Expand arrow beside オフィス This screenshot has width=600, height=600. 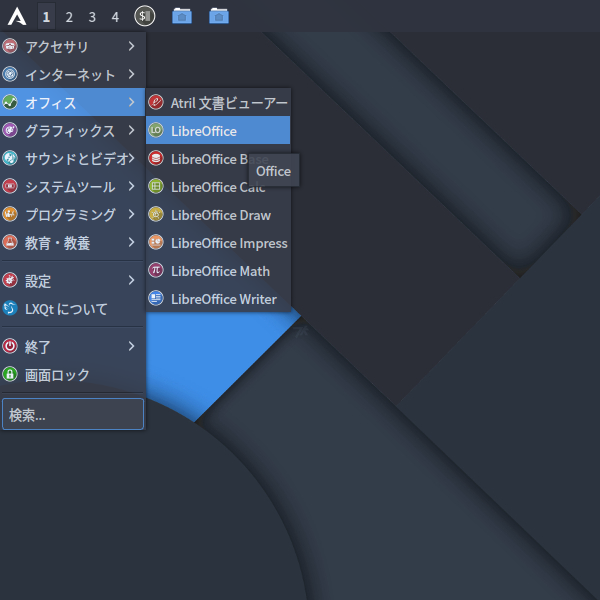tap(132, 102)
